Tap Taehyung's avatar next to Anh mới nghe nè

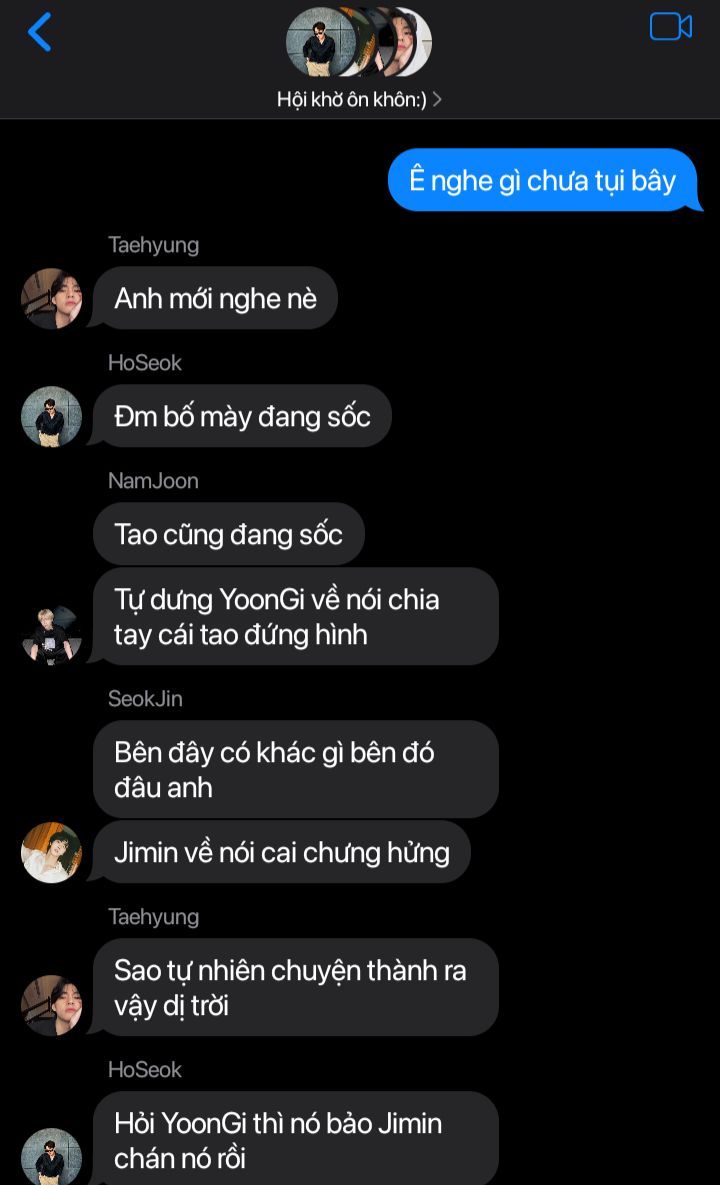click(51, 299)
